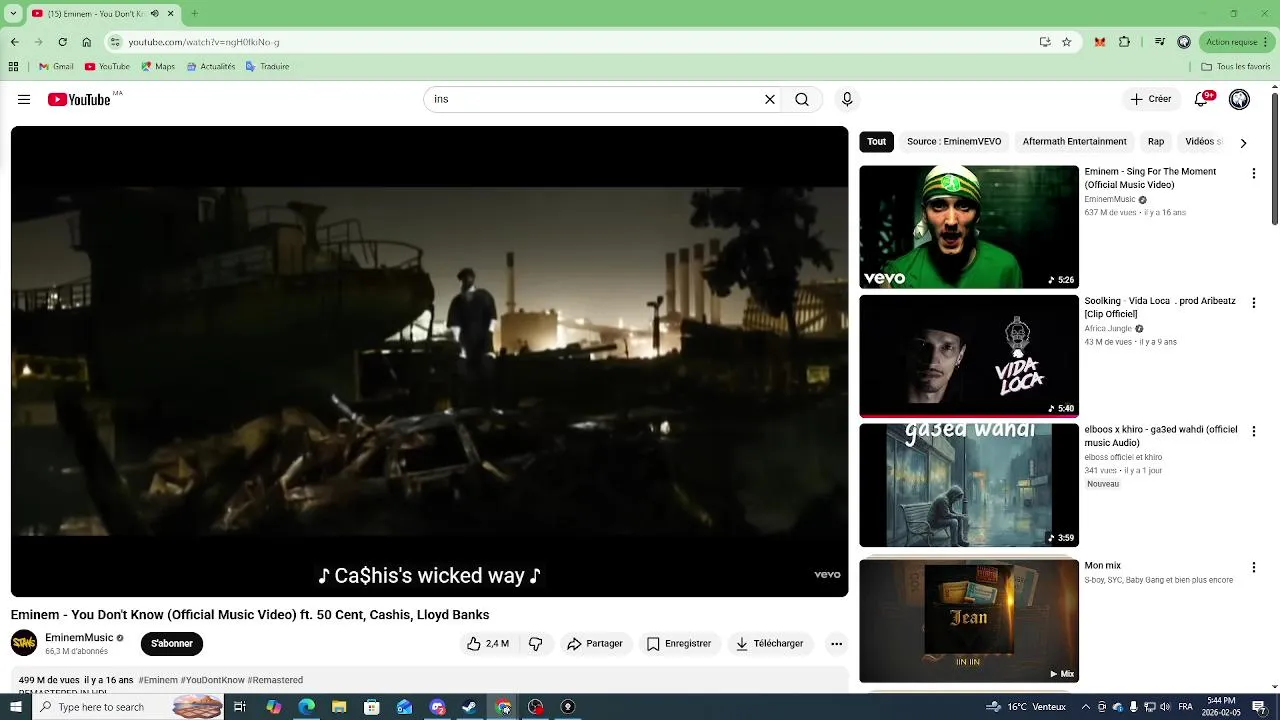Open the tab search dropdown arrow
Viewport: 1280px width, 720px height.
pos(13,14)
